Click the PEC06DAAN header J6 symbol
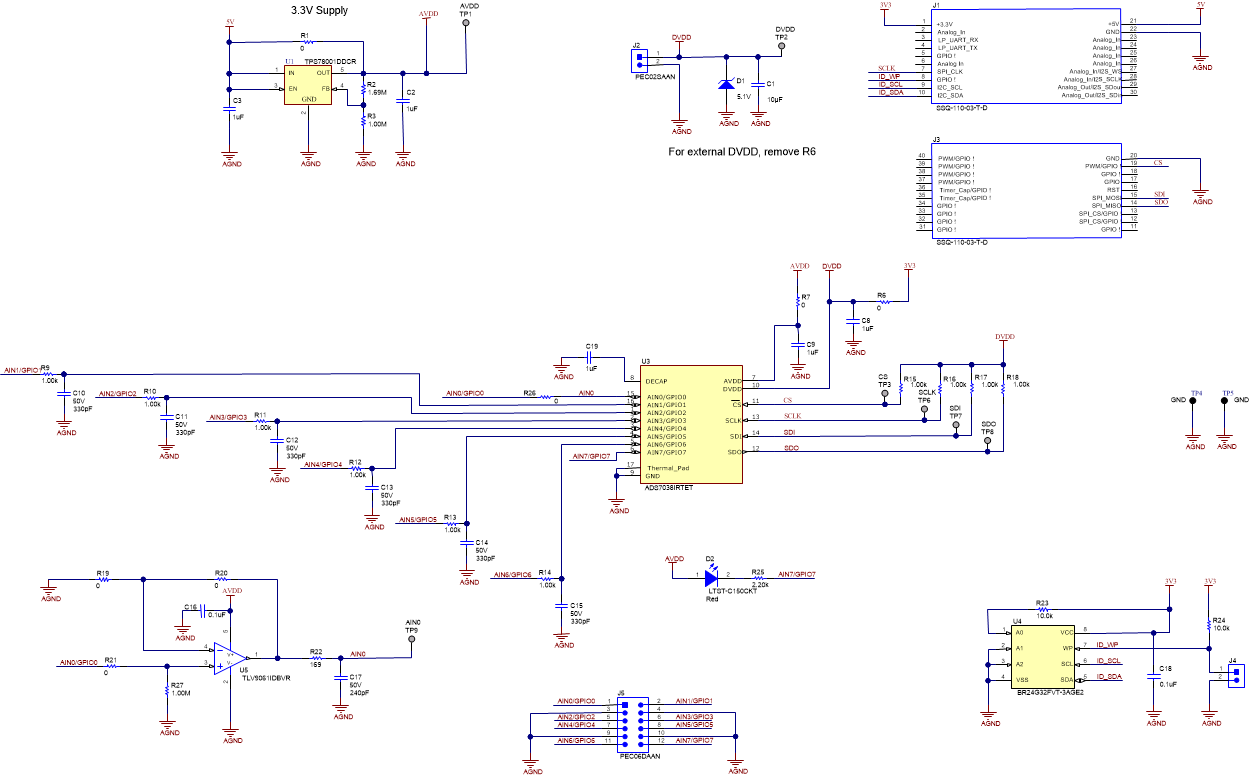 coord(635,725)
